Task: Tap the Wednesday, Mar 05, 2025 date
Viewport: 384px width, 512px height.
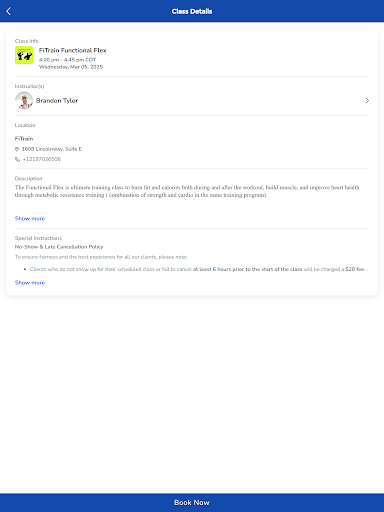Action: click(71, 67)
